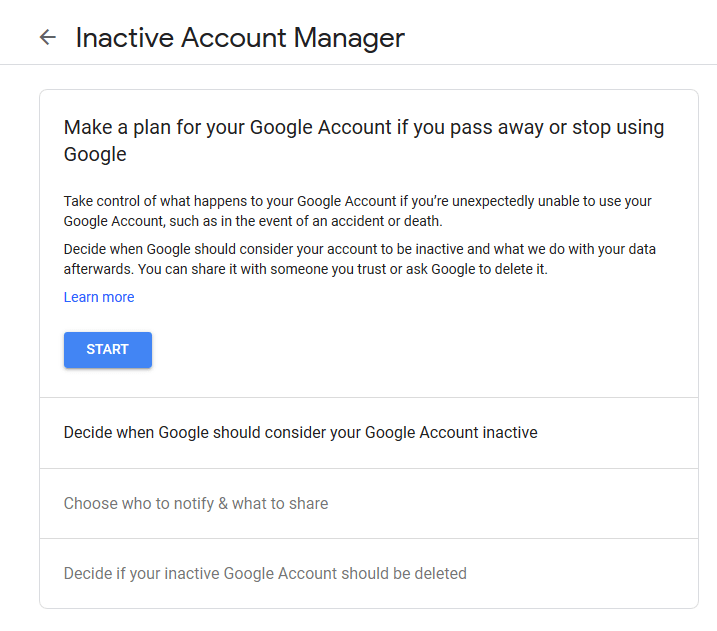Click the 'Inactive Account Manager' page title
Viewport: 717px width, 631px height.
pyautogui.click(x=240, y=38)
